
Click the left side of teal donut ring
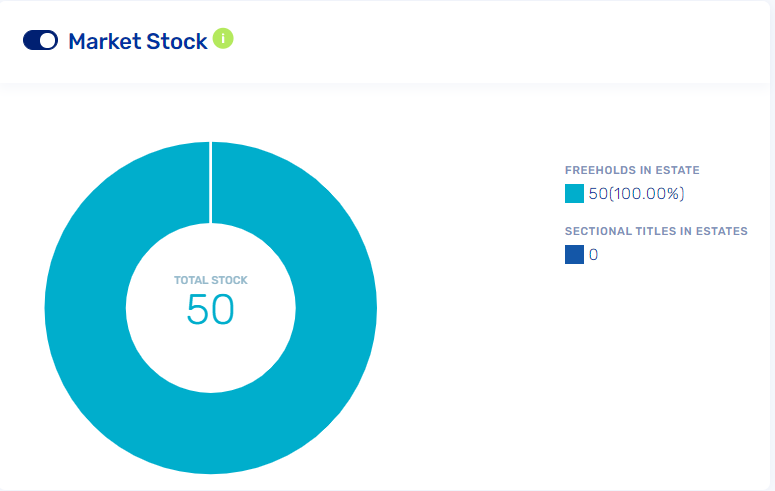point(85,308)
